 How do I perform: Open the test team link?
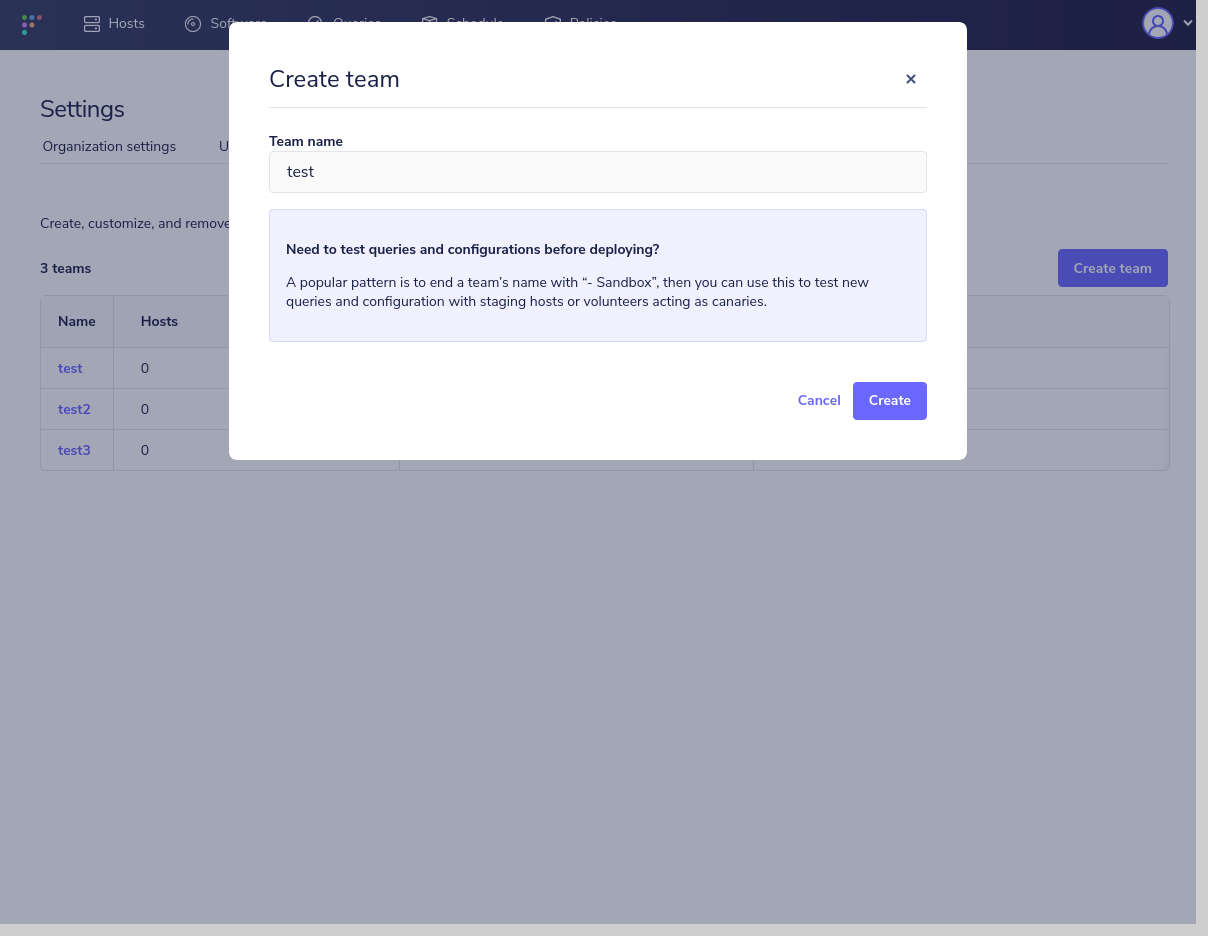pyautogui.click(x=70, y=369)
